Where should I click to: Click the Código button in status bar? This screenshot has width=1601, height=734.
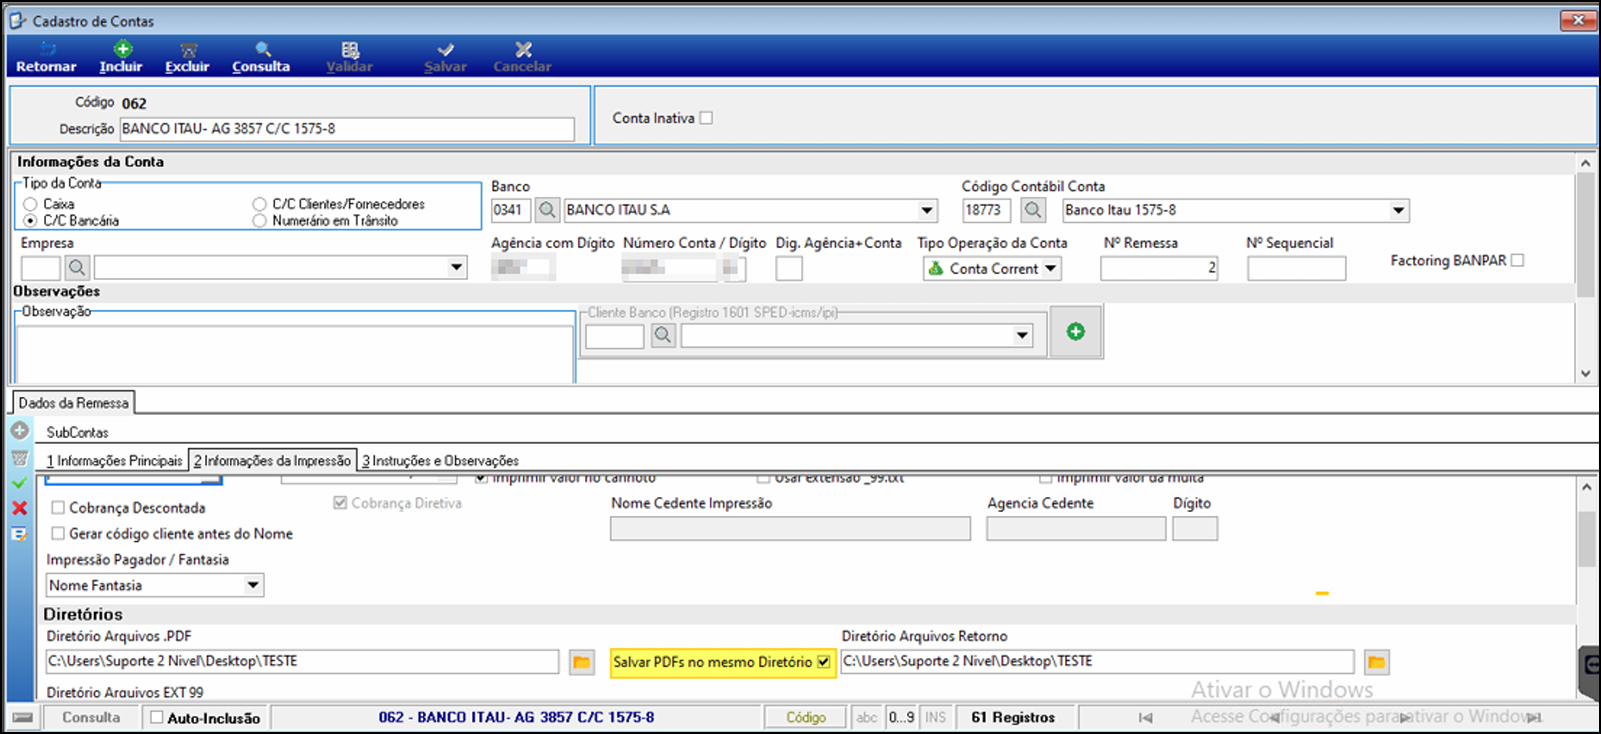[805, 717]
